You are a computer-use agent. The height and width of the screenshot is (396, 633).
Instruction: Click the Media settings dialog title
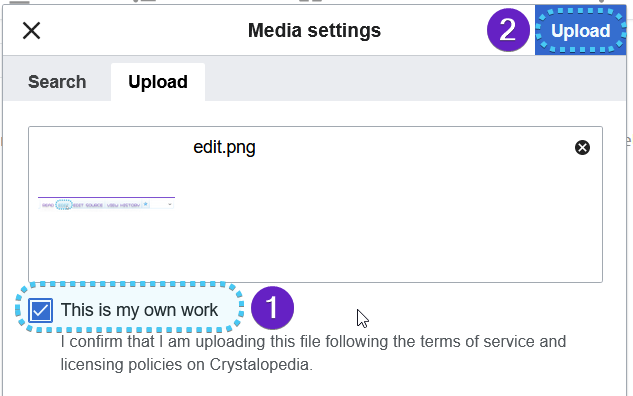[314, 31]
